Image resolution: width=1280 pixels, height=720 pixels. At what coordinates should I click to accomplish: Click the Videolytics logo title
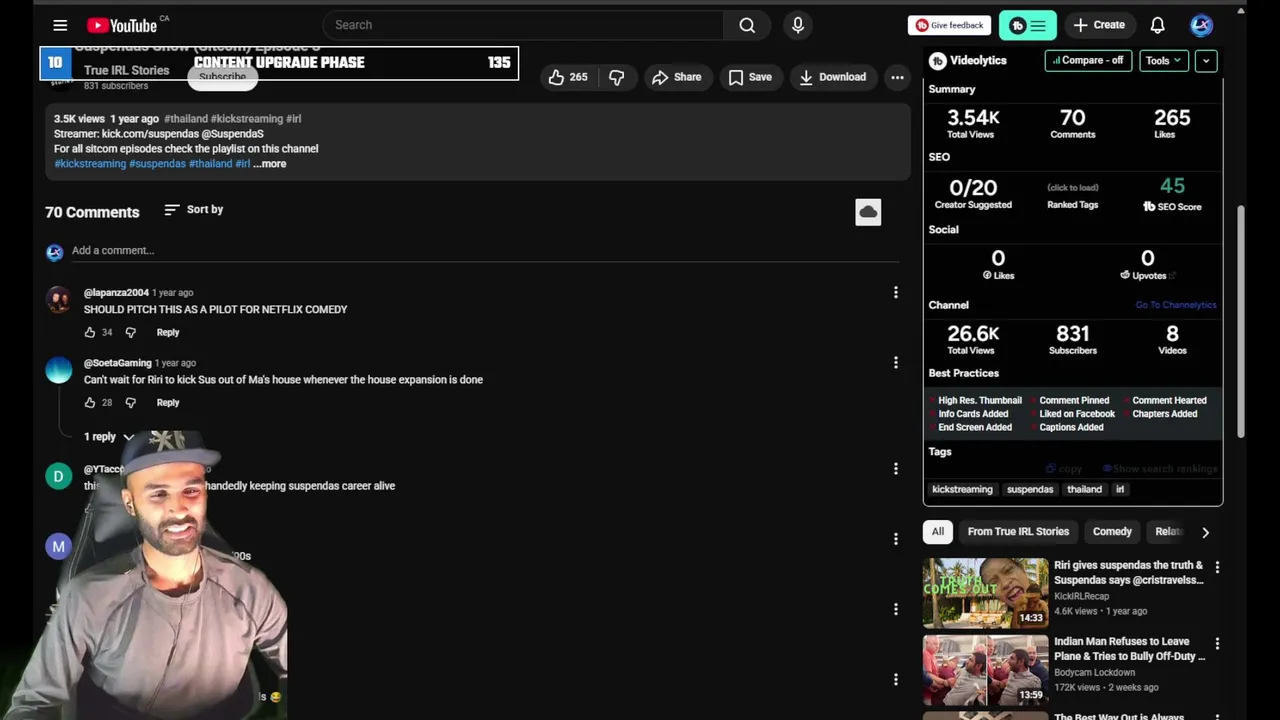[968, 61]
